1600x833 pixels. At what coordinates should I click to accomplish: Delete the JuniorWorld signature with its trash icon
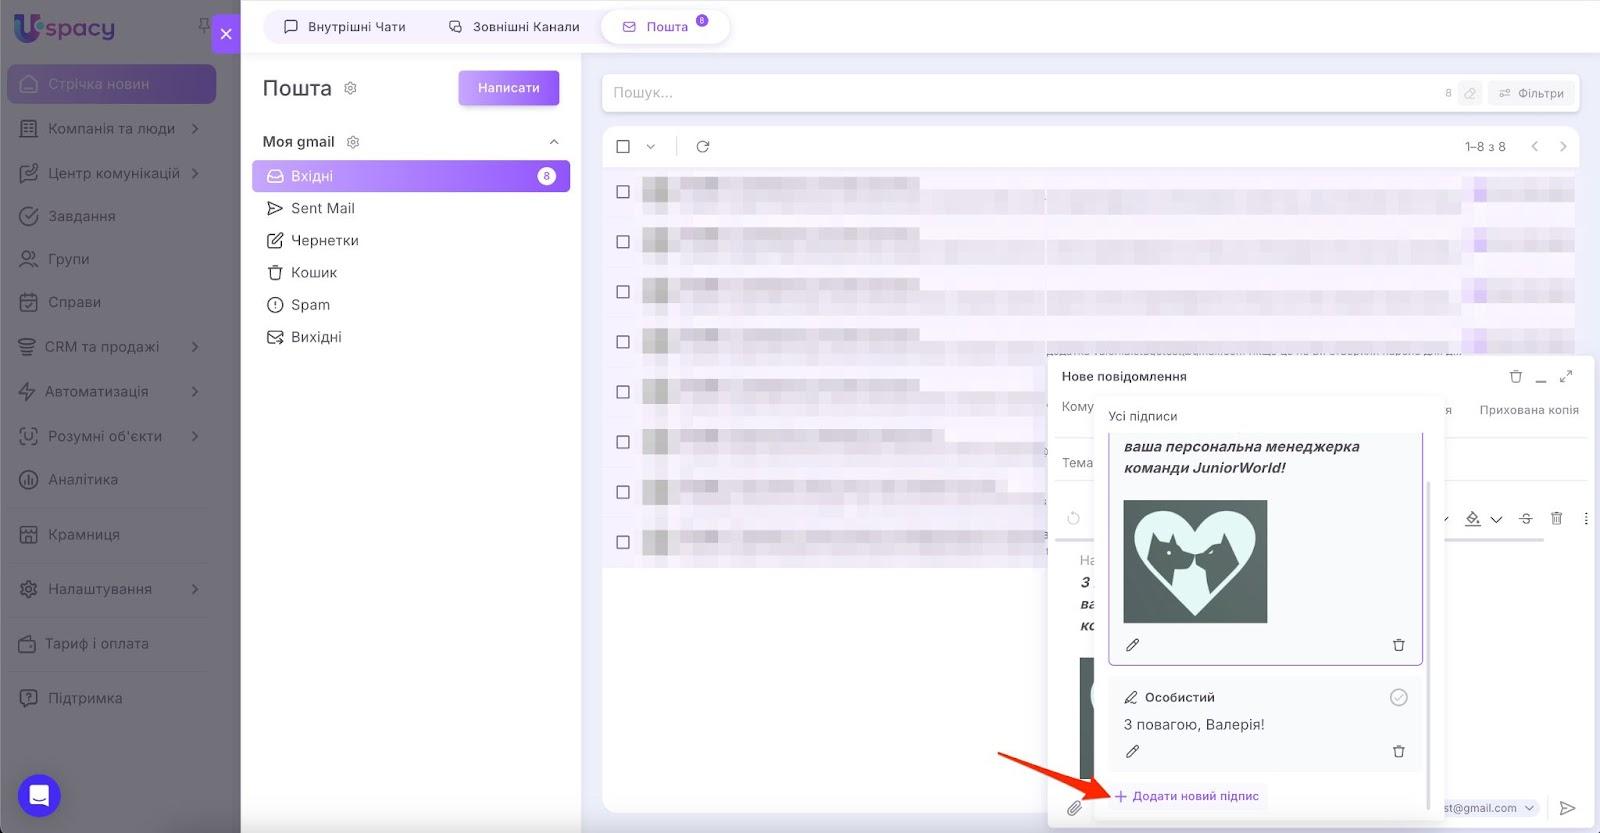(x=1399, y=645)
